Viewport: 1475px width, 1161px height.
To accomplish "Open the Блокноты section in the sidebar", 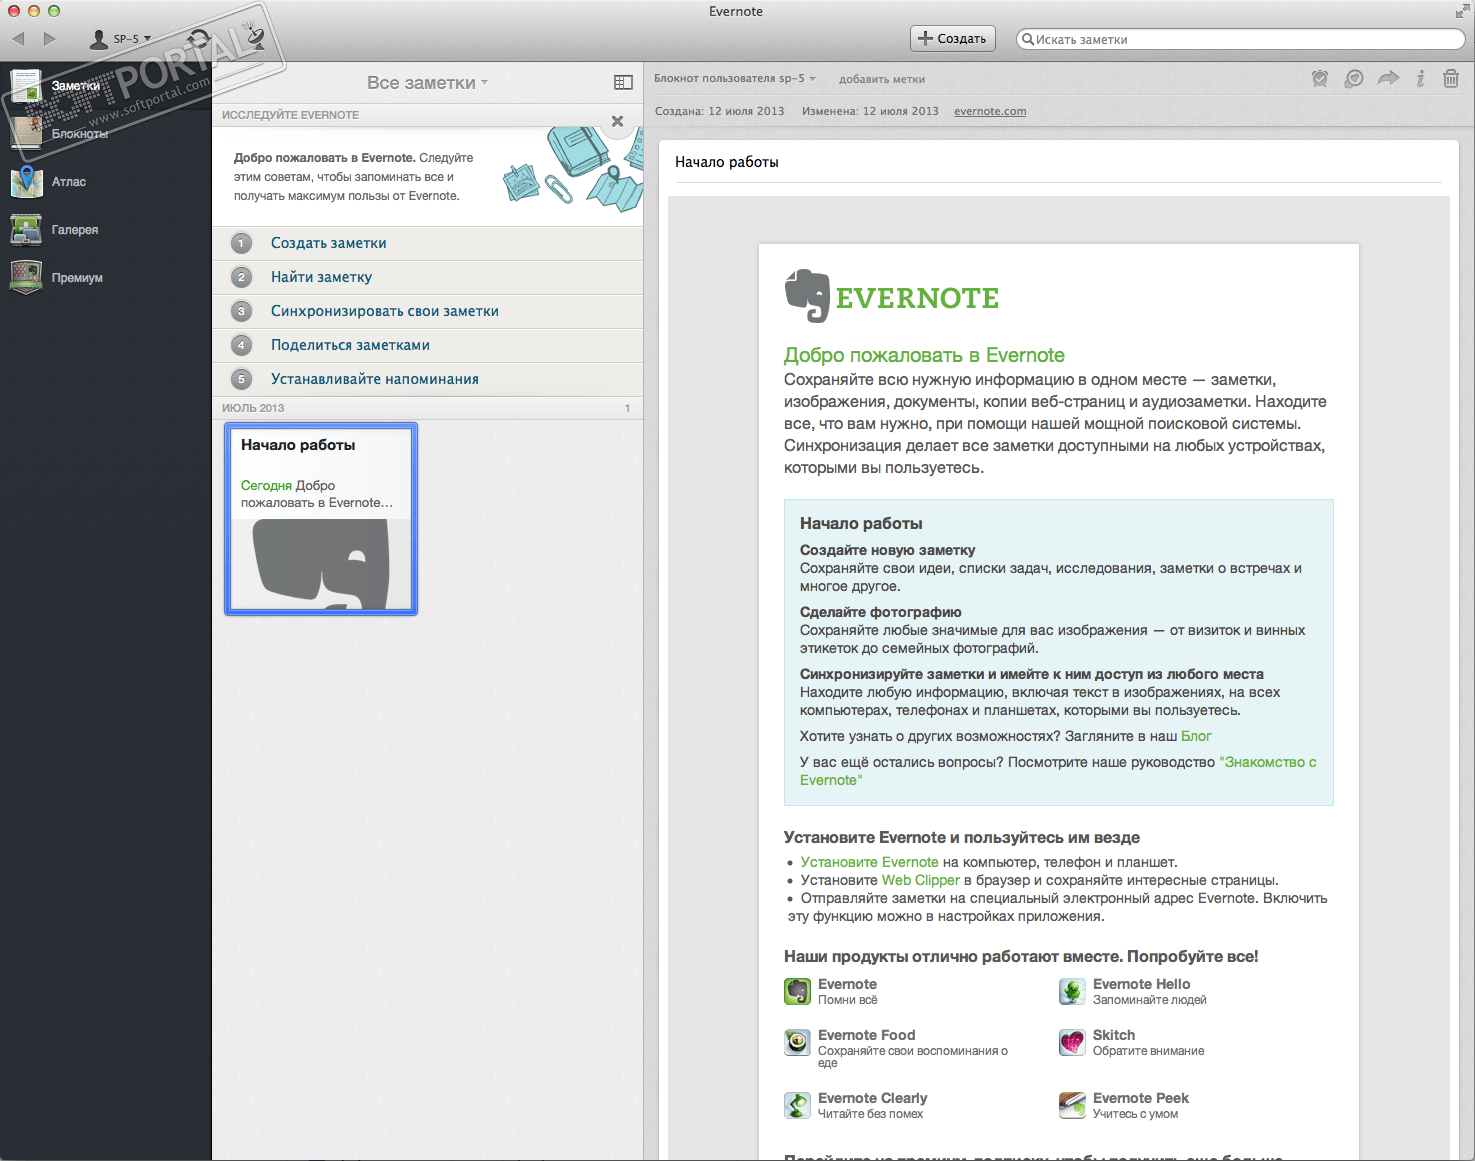I will 105,134.
